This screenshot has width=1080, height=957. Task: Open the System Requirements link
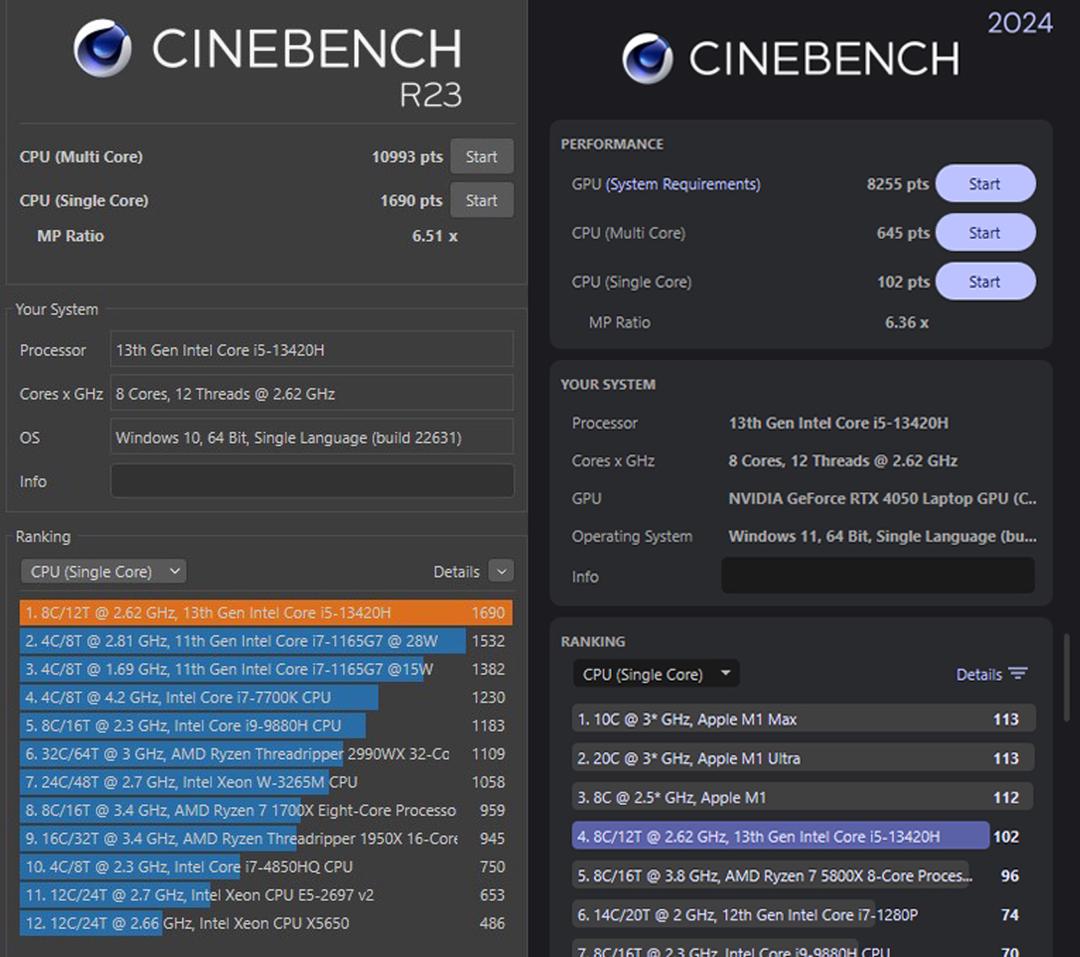click(x=683, y=184)
